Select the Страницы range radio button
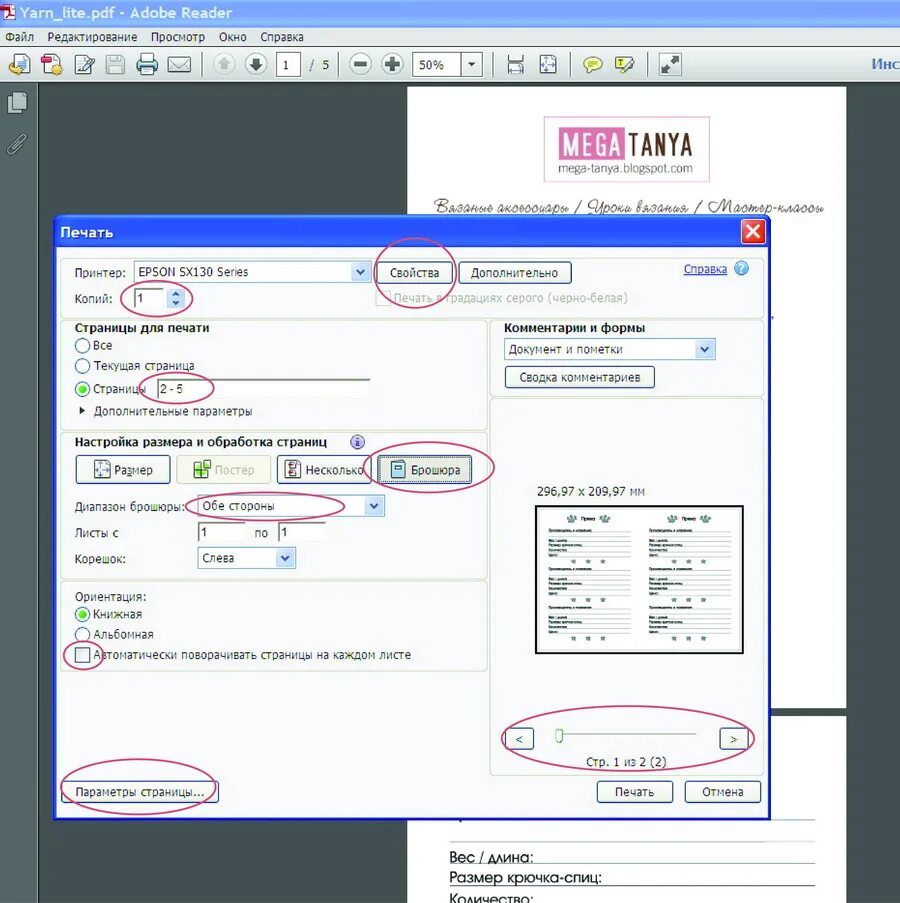The image size is (900, 903). pyautogui.click(x=82, y=389)
